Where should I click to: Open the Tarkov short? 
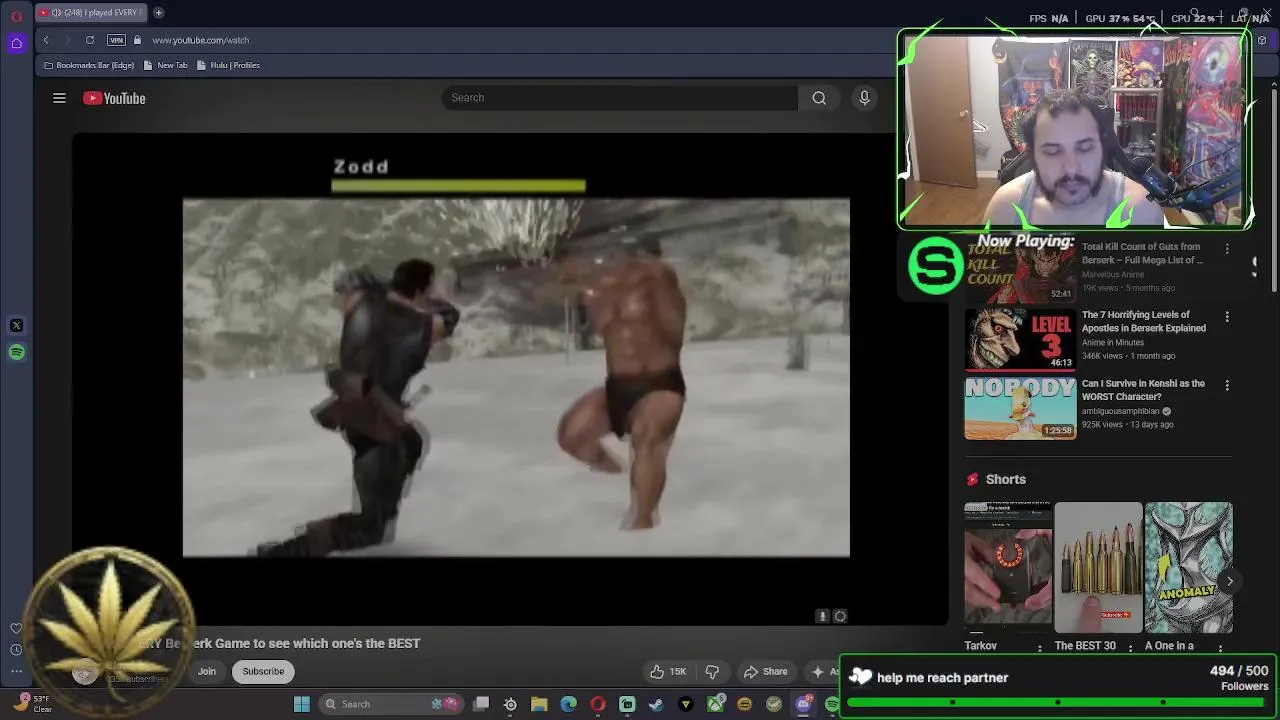point(1007,567)
